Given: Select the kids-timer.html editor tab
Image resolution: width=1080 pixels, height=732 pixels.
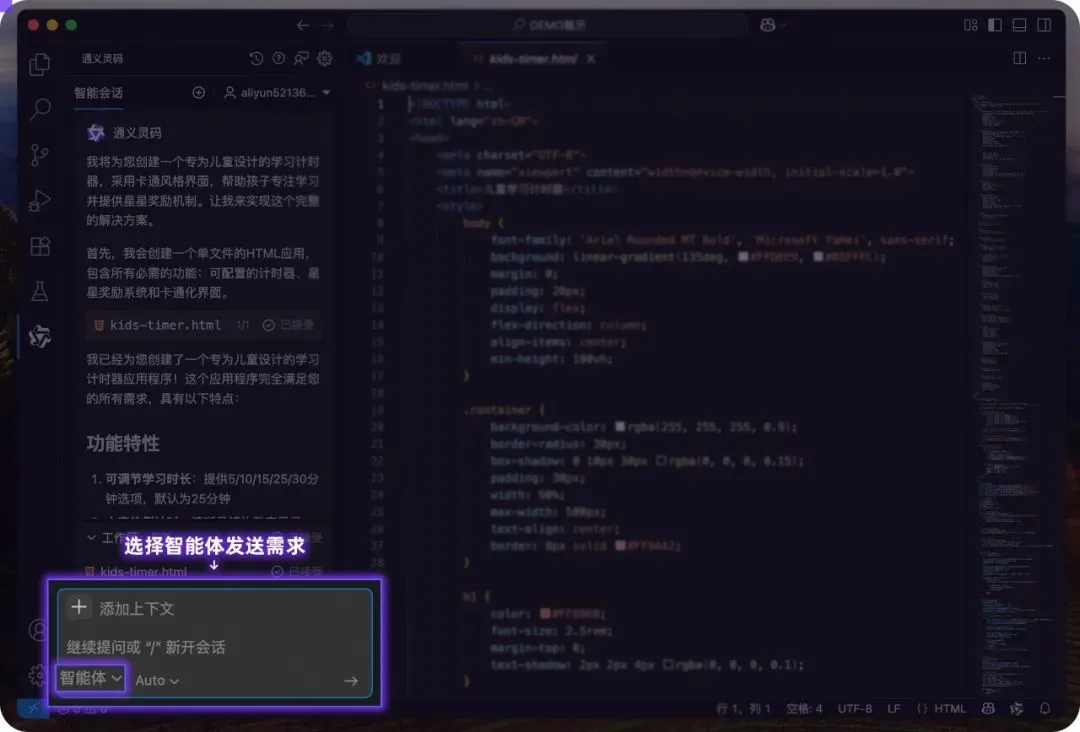Looking at the screenshot, I should tap(532, 59).
